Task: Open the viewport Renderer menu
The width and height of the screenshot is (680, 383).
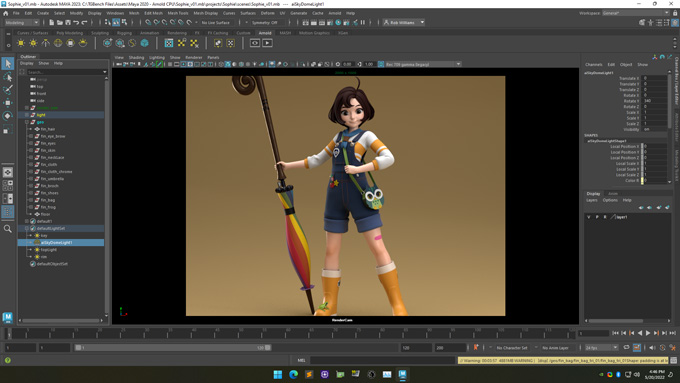Action: click(193, 57)
